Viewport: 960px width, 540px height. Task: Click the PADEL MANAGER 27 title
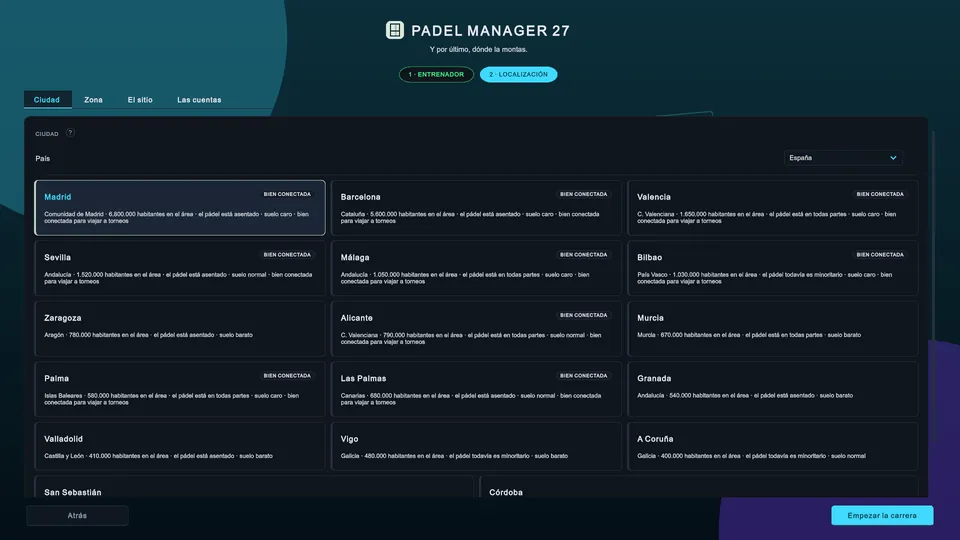point(490,31)
